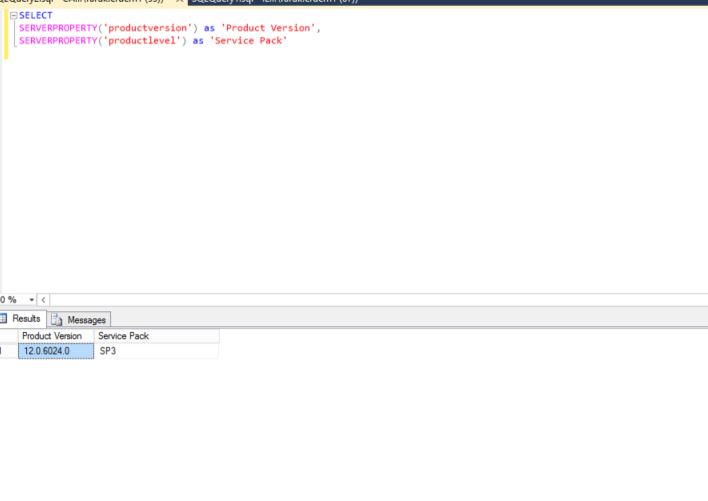
Task: Open the editor zoom percentage dropdown
Action: [31, 300]
